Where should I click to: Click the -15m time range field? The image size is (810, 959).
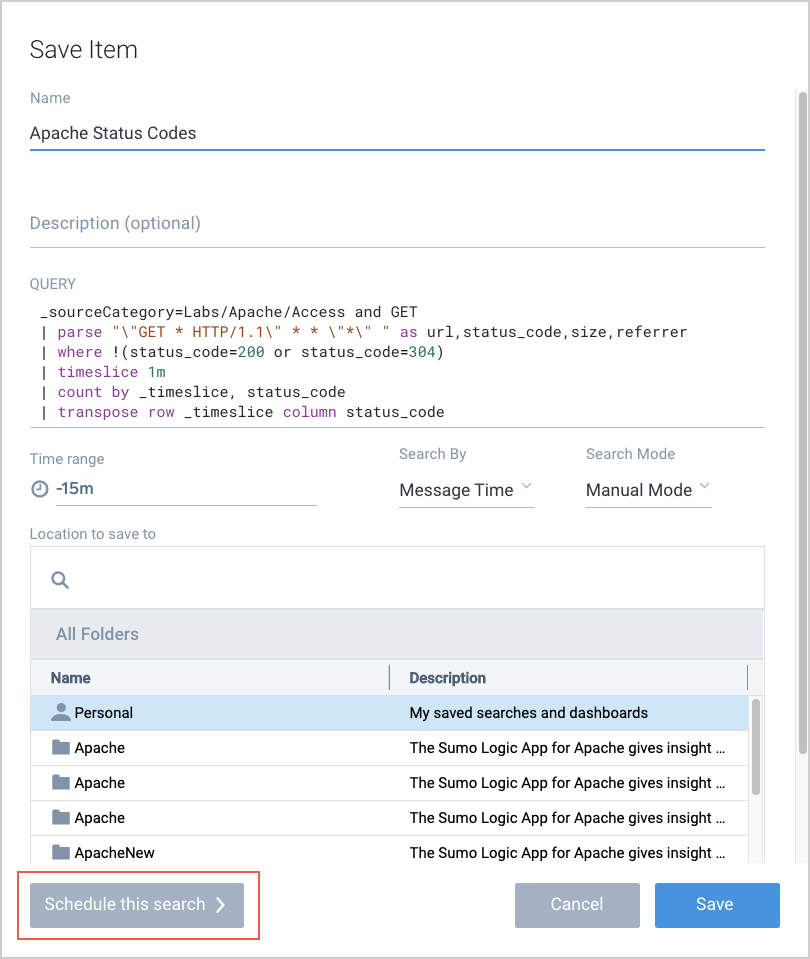185,489
